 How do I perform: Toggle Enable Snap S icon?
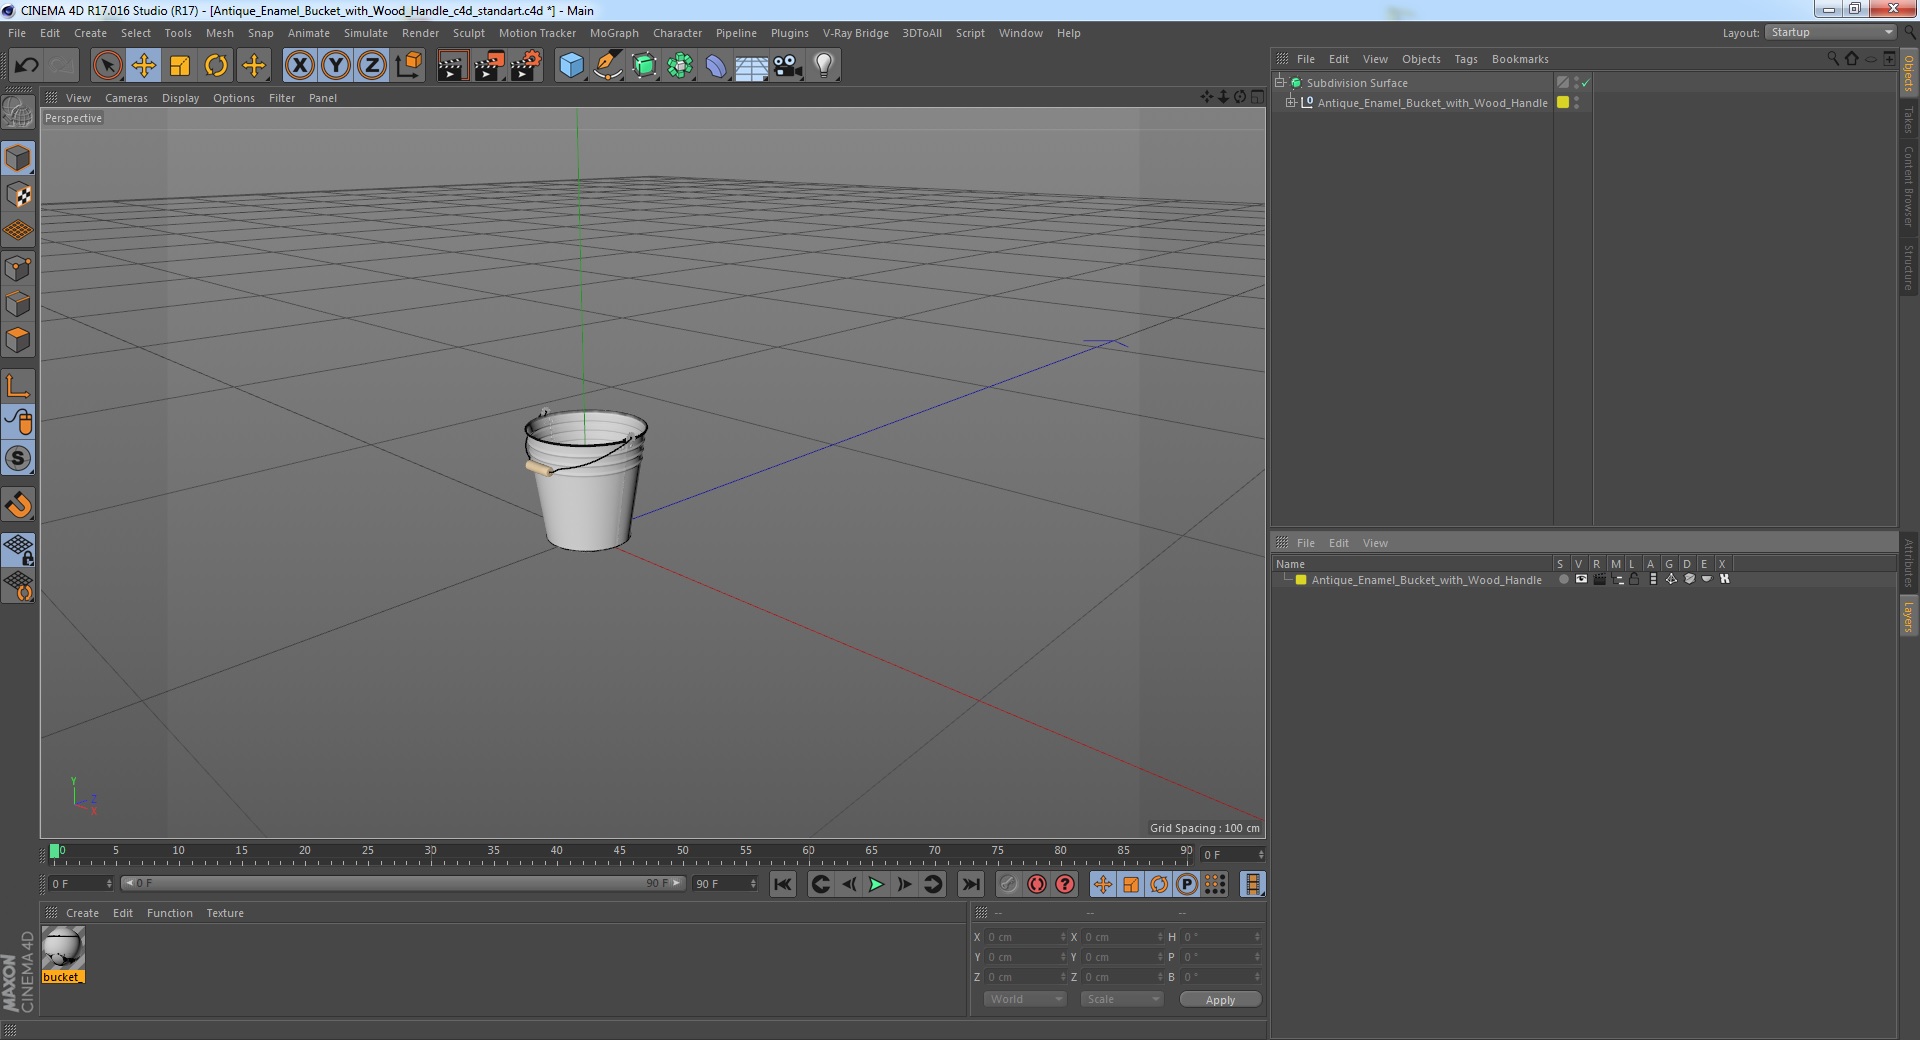pyautogui.click(x=18, y=458)
